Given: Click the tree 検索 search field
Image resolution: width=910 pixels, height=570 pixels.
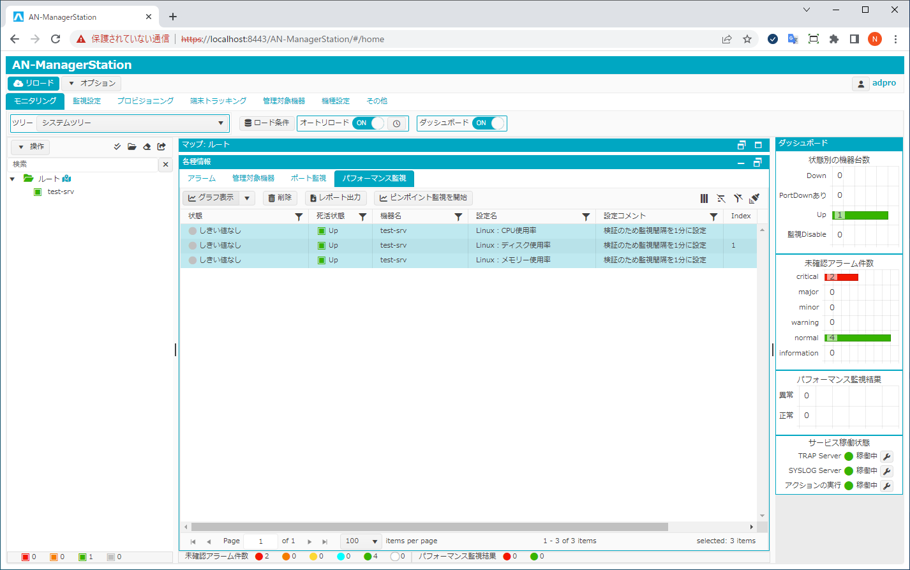Looking at the screenshot, I should coord(83,164).
